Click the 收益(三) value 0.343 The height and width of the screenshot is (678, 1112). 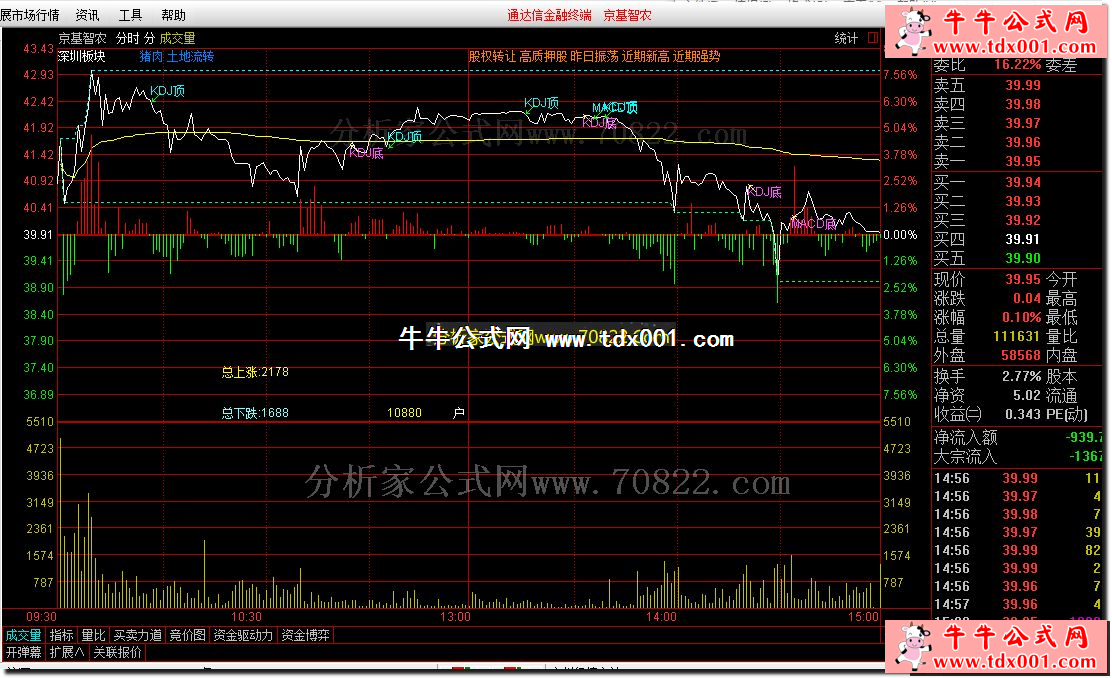pyautogui.click(x=1023, y=414)
